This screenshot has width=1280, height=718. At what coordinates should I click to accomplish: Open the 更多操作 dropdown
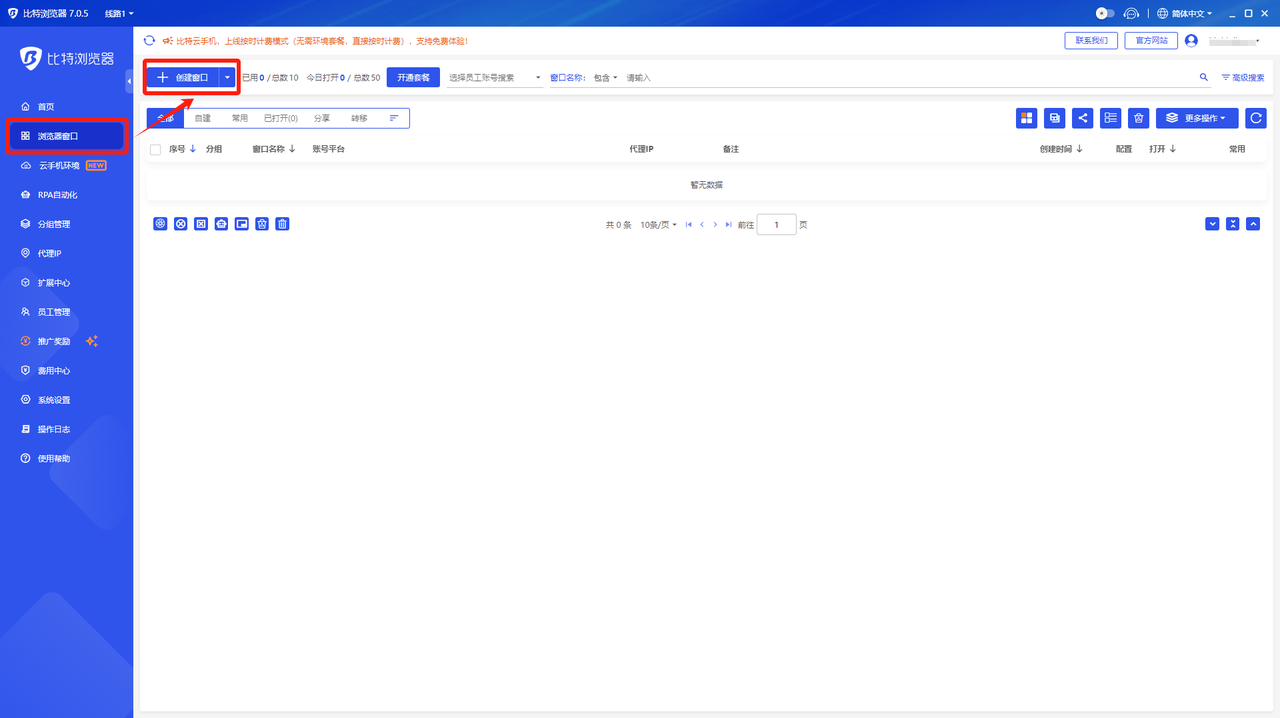click(1197, 117)
